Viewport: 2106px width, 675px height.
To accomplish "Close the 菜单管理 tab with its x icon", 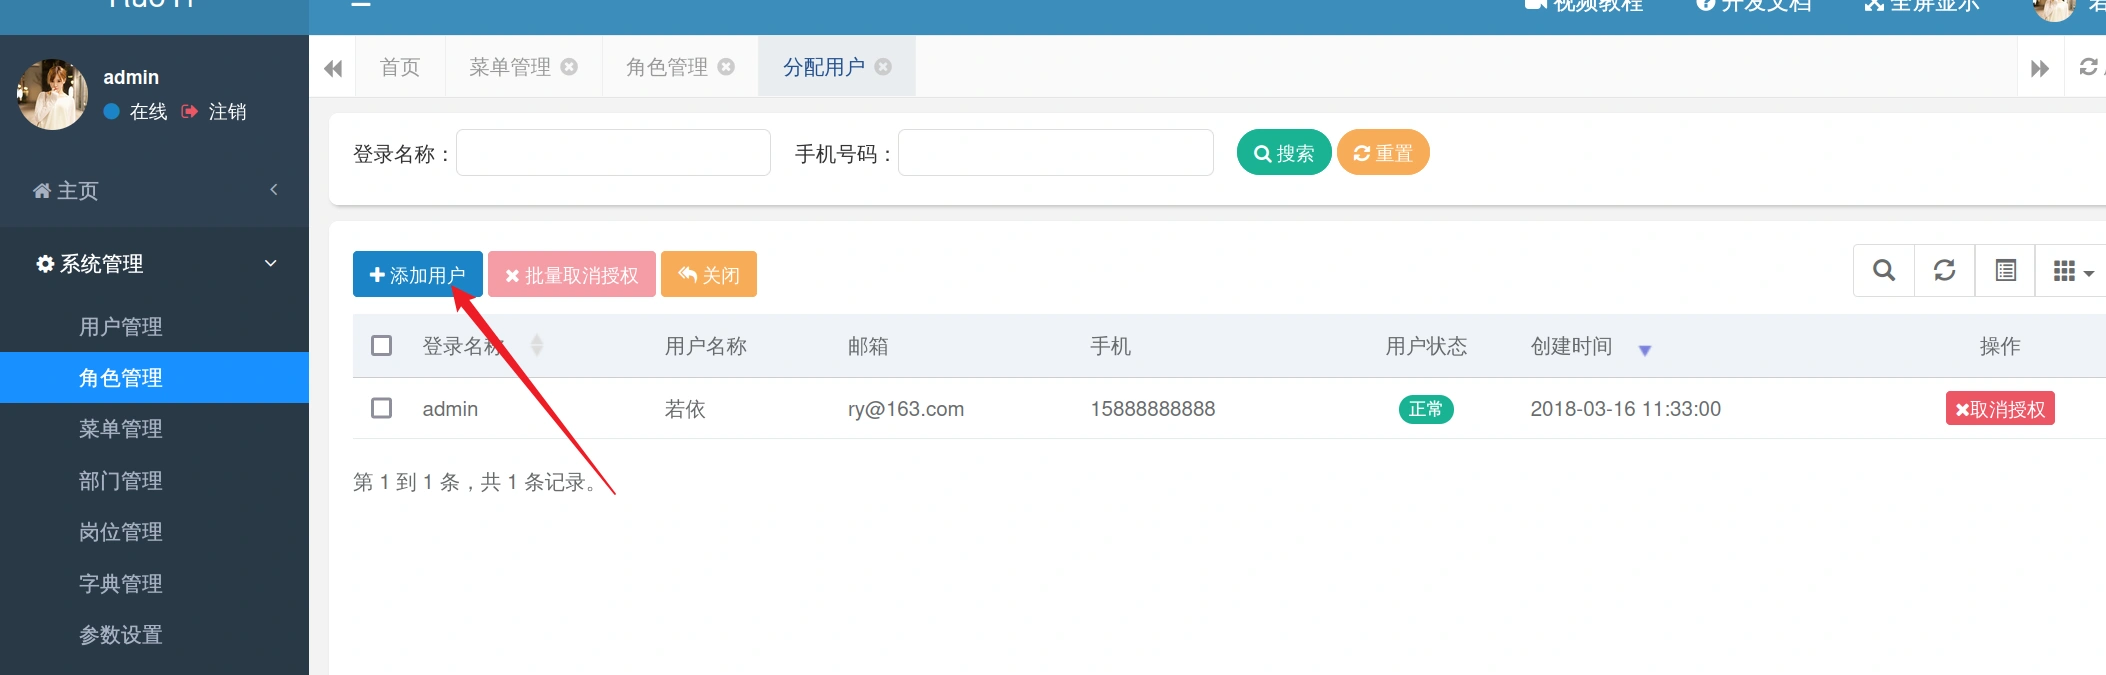I will (x=569, y=67).
